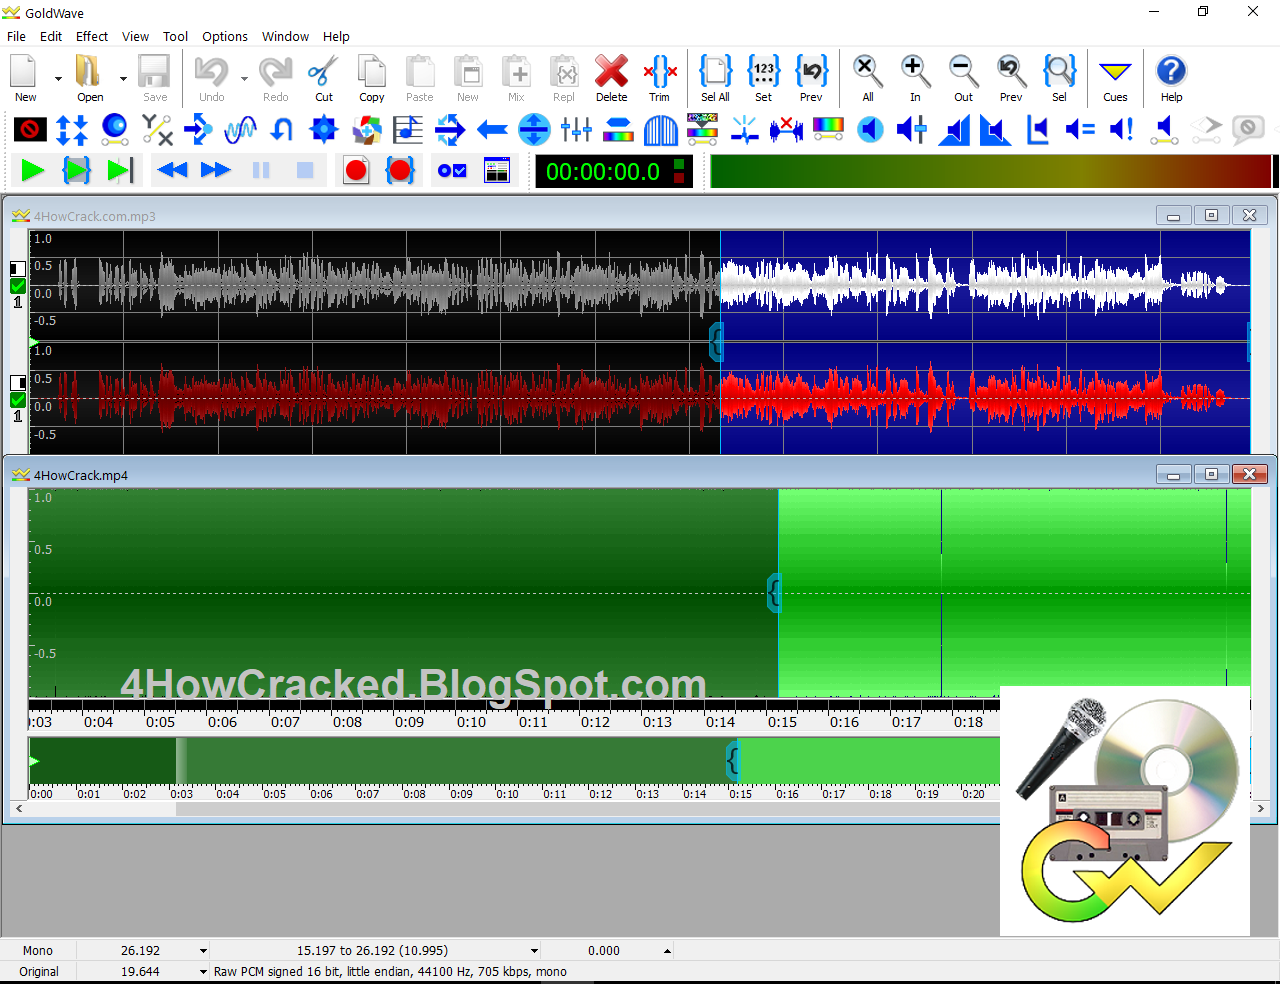
Task: Expand the selection range dropdown showing 15.197 to 26.192
Action: (x=533, y=950)
